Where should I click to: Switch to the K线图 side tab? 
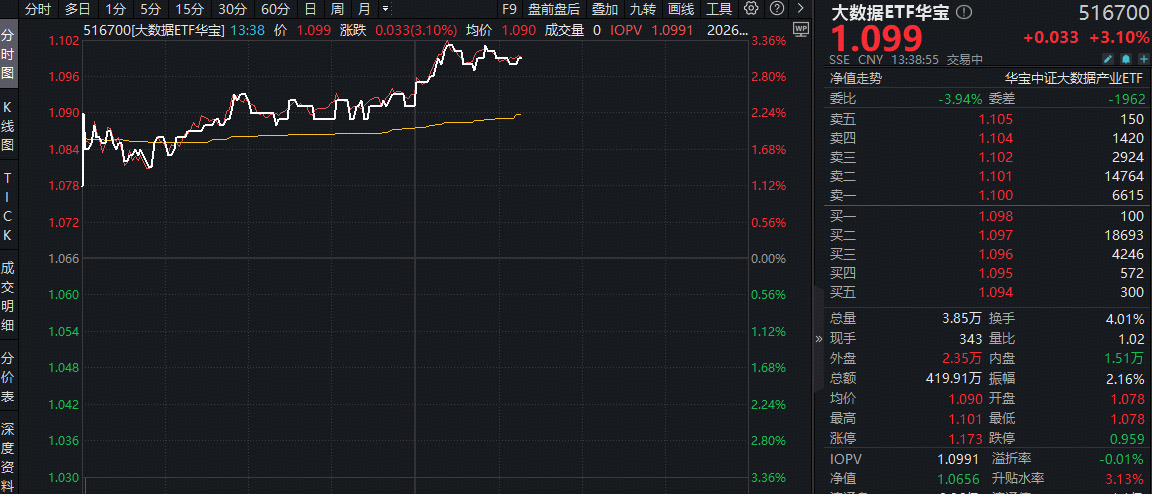pyautogui.click(x=8, y=127)
